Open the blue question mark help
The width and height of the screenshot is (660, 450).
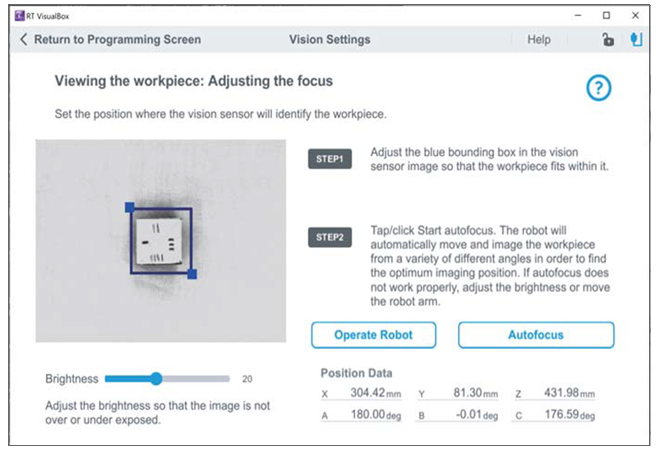pos(598,88)
